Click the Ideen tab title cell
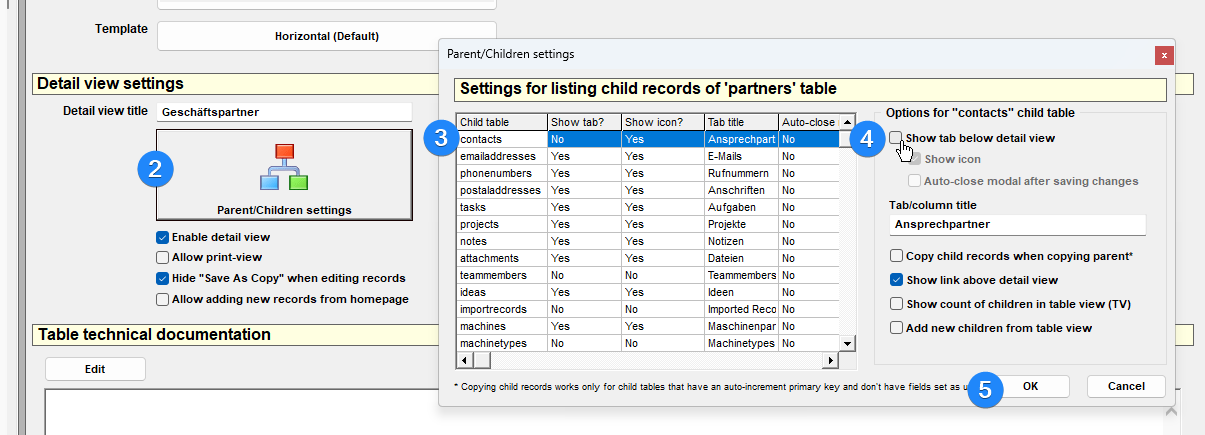The image size is (1205, 435). pos(741,292)
